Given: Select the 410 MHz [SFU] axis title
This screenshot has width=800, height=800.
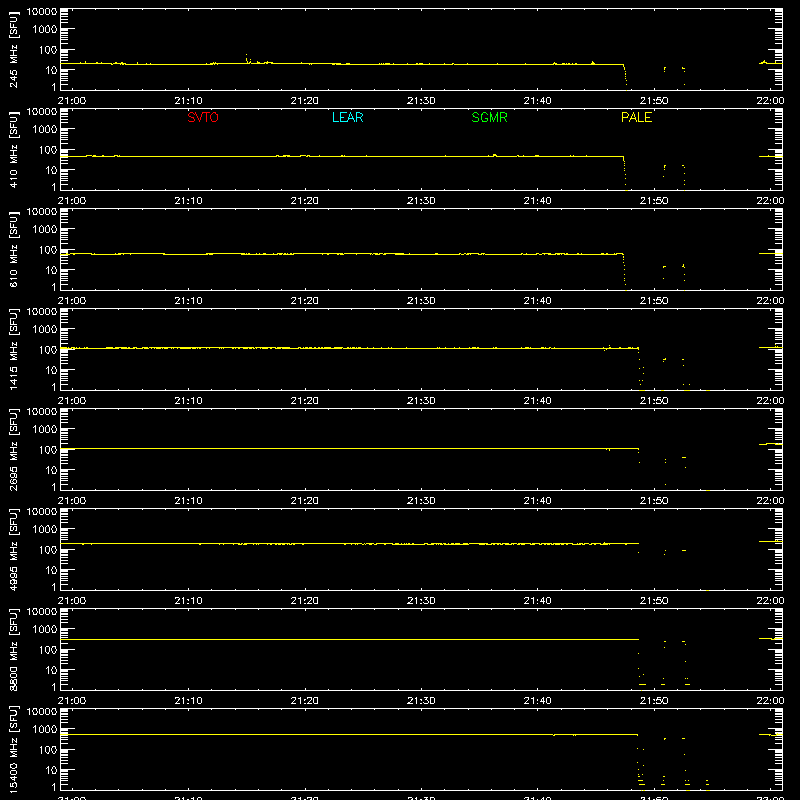Looking at the screenshot, I should [x=13, y=149].
